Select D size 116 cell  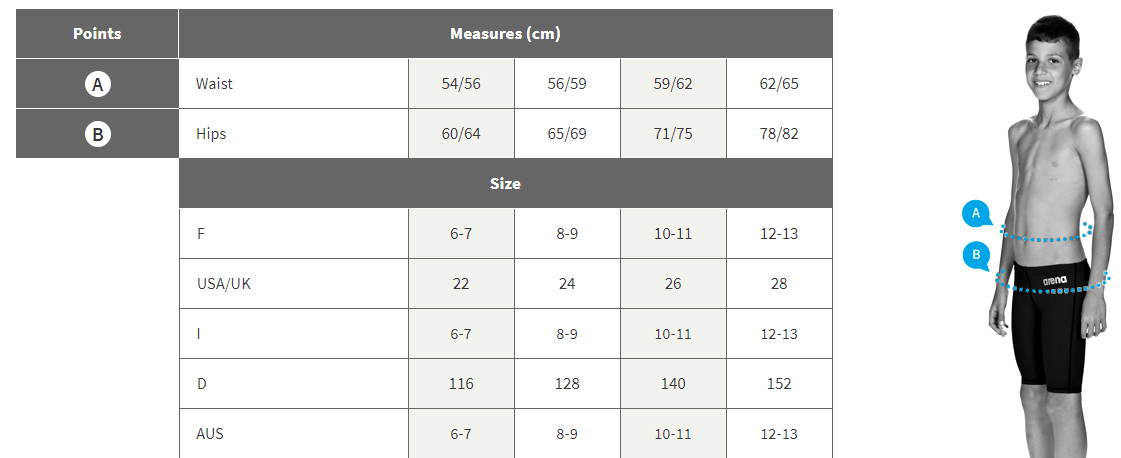(461, 384)
